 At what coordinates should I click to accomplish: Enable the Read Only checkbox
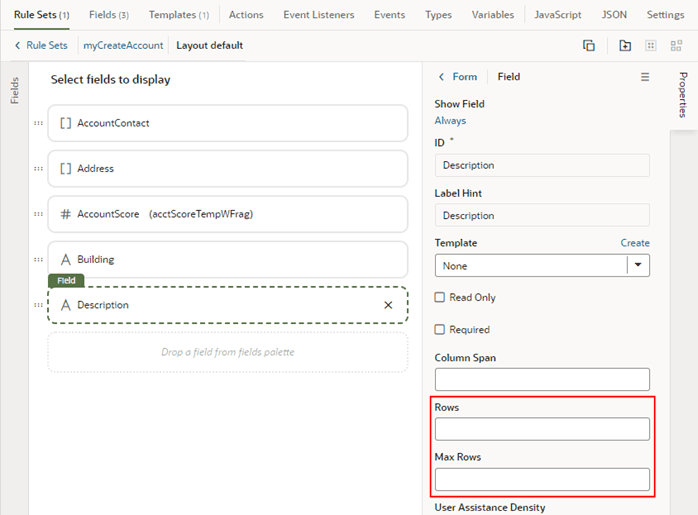click(439, 297)
